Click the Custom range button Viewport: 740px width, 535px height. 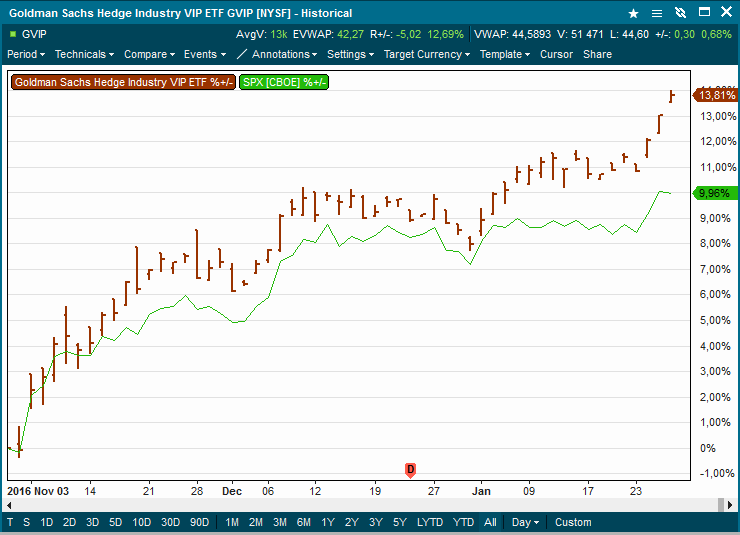tap(573, 522)
